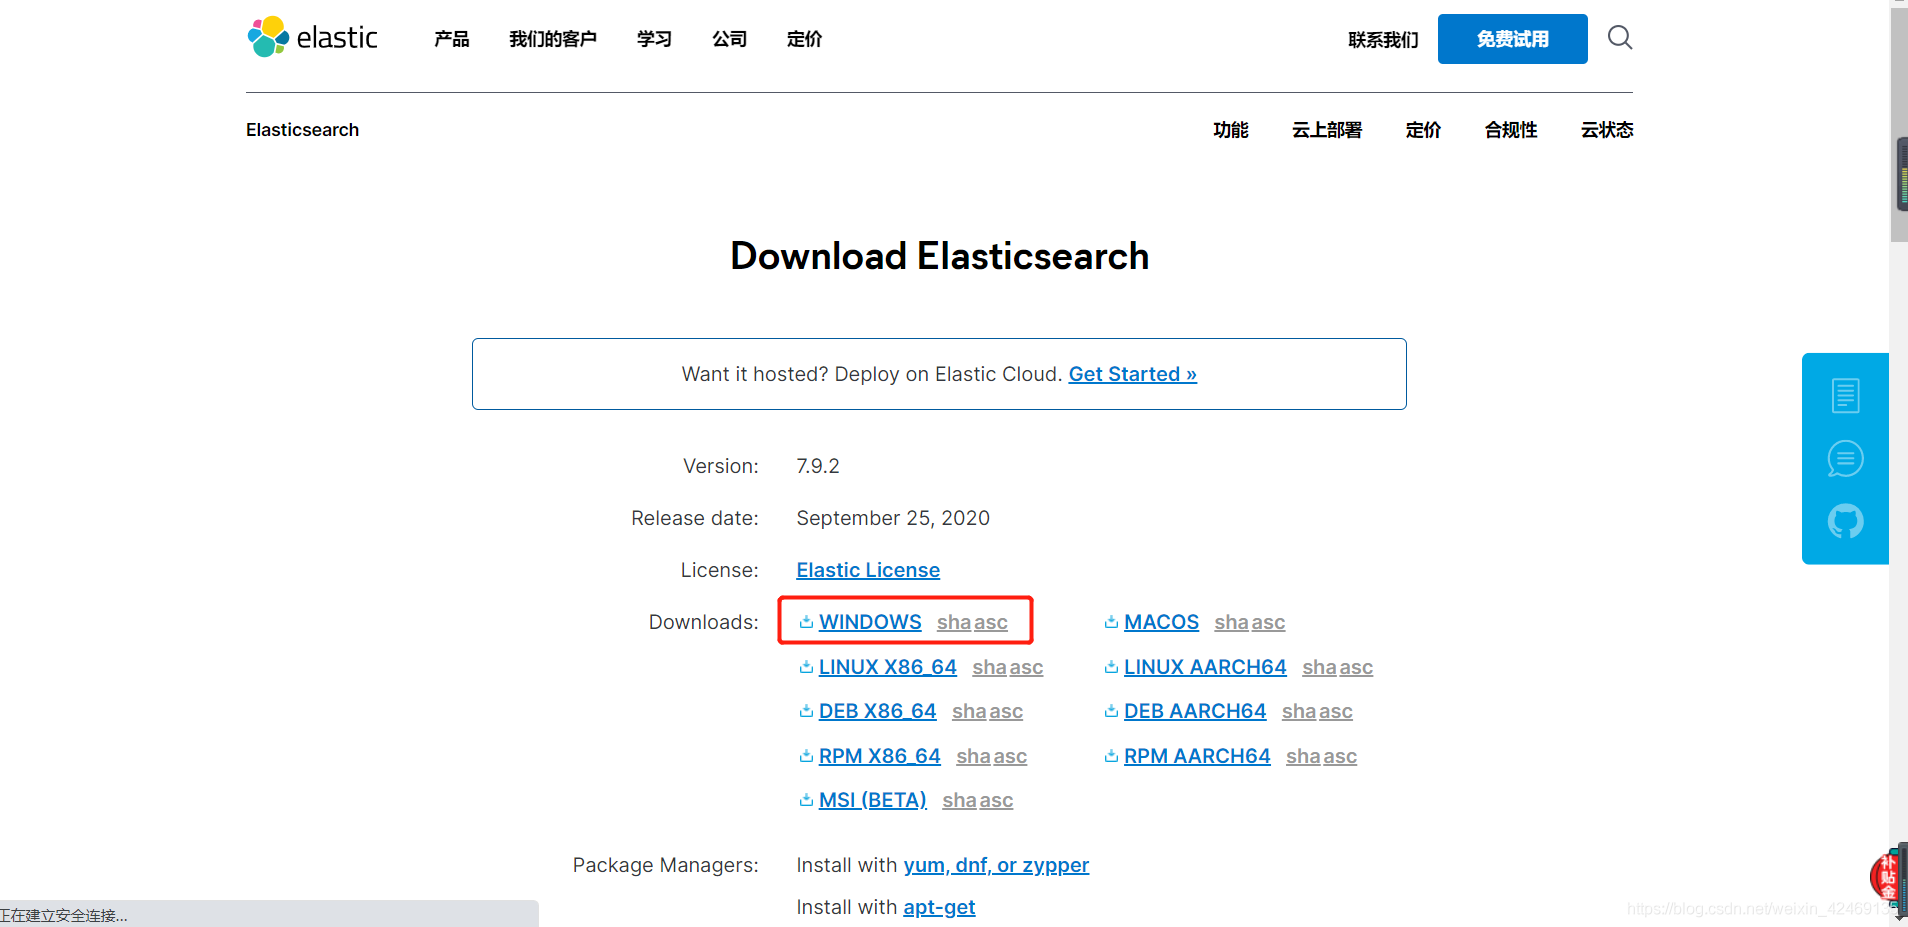Open the 云状态 sub-navigation tab
Screen dimensions: 1908x927
pyautogui.click(x=1607, y=130)
